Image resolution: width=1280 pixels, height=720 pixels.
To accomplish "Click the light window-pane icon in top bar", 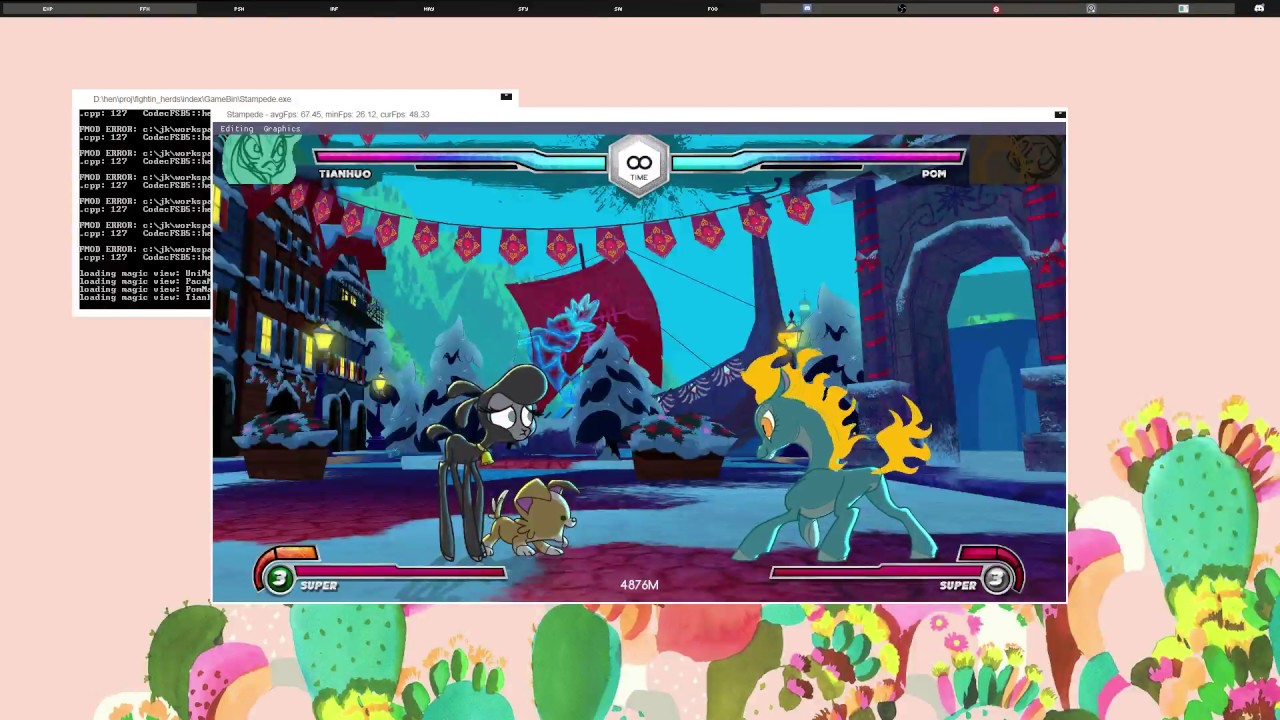I will point(1183,8).
